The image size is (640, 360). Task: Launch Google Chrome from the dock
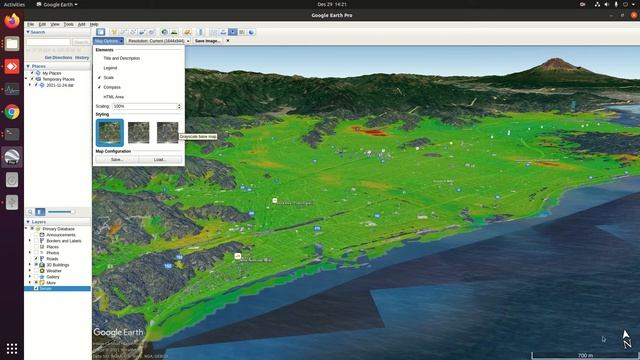12,112
